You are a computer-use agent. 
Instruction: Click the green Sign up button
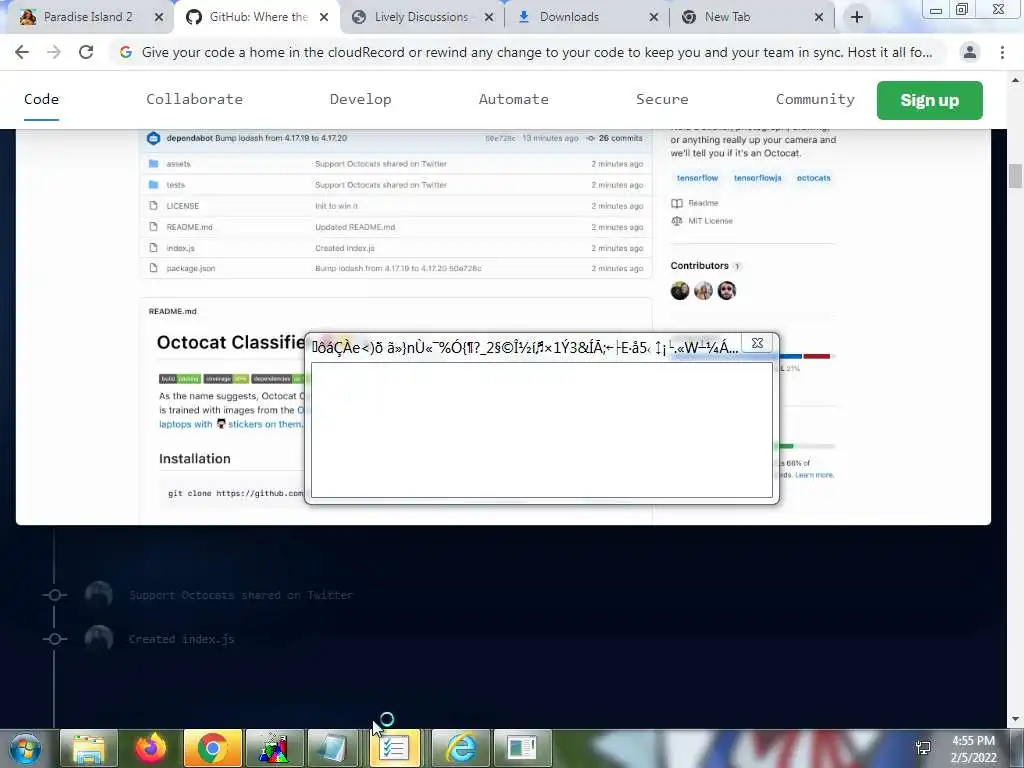pyautogui.click(x=929, y=100)
